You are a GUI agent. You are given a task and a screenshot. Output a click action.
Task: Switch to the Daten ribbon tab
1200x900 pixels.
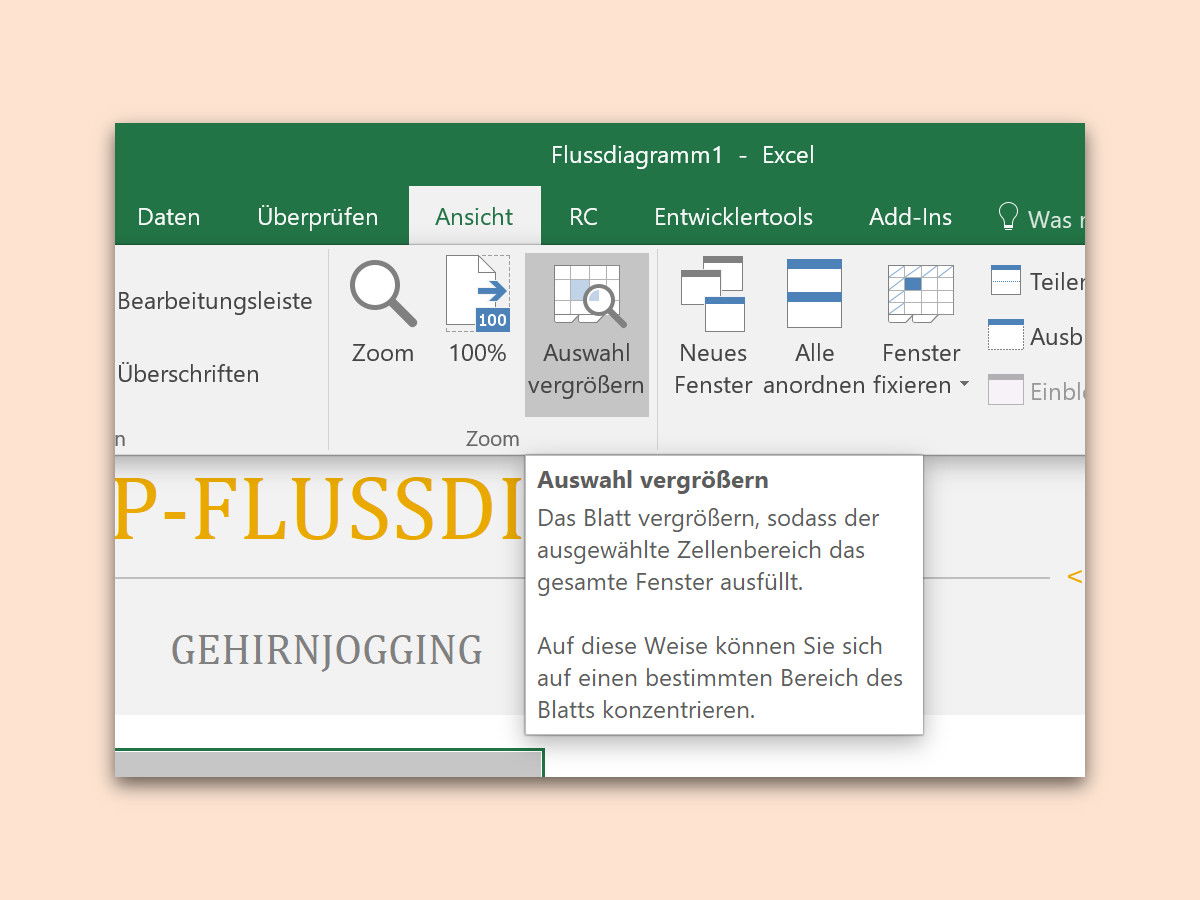click(x=168, y=217)
